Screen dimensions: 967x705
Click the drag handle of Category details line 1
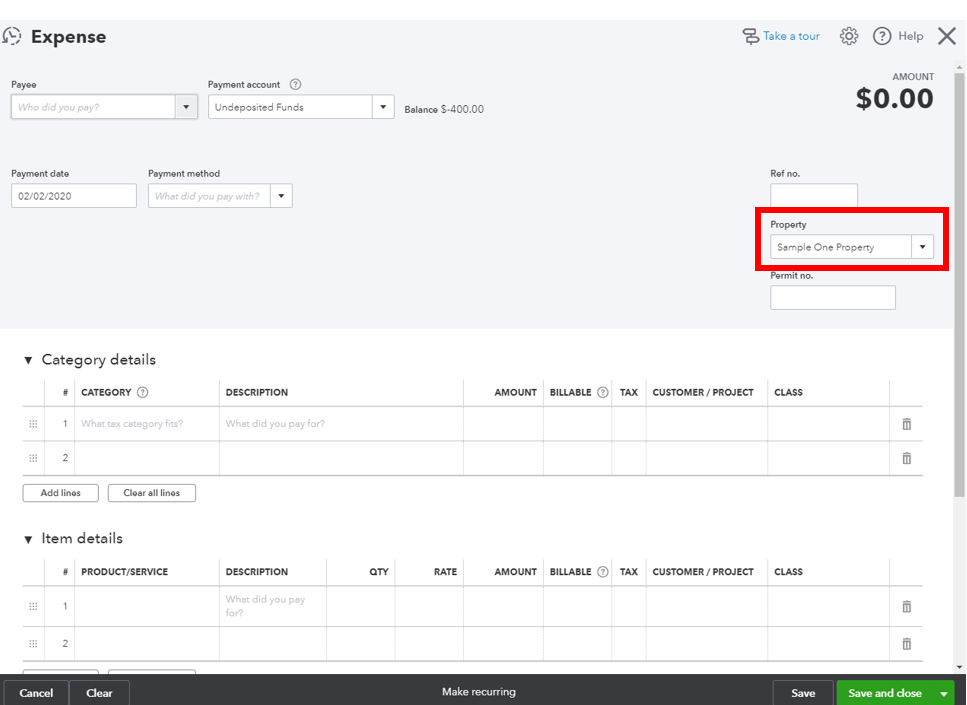point(33,424)
